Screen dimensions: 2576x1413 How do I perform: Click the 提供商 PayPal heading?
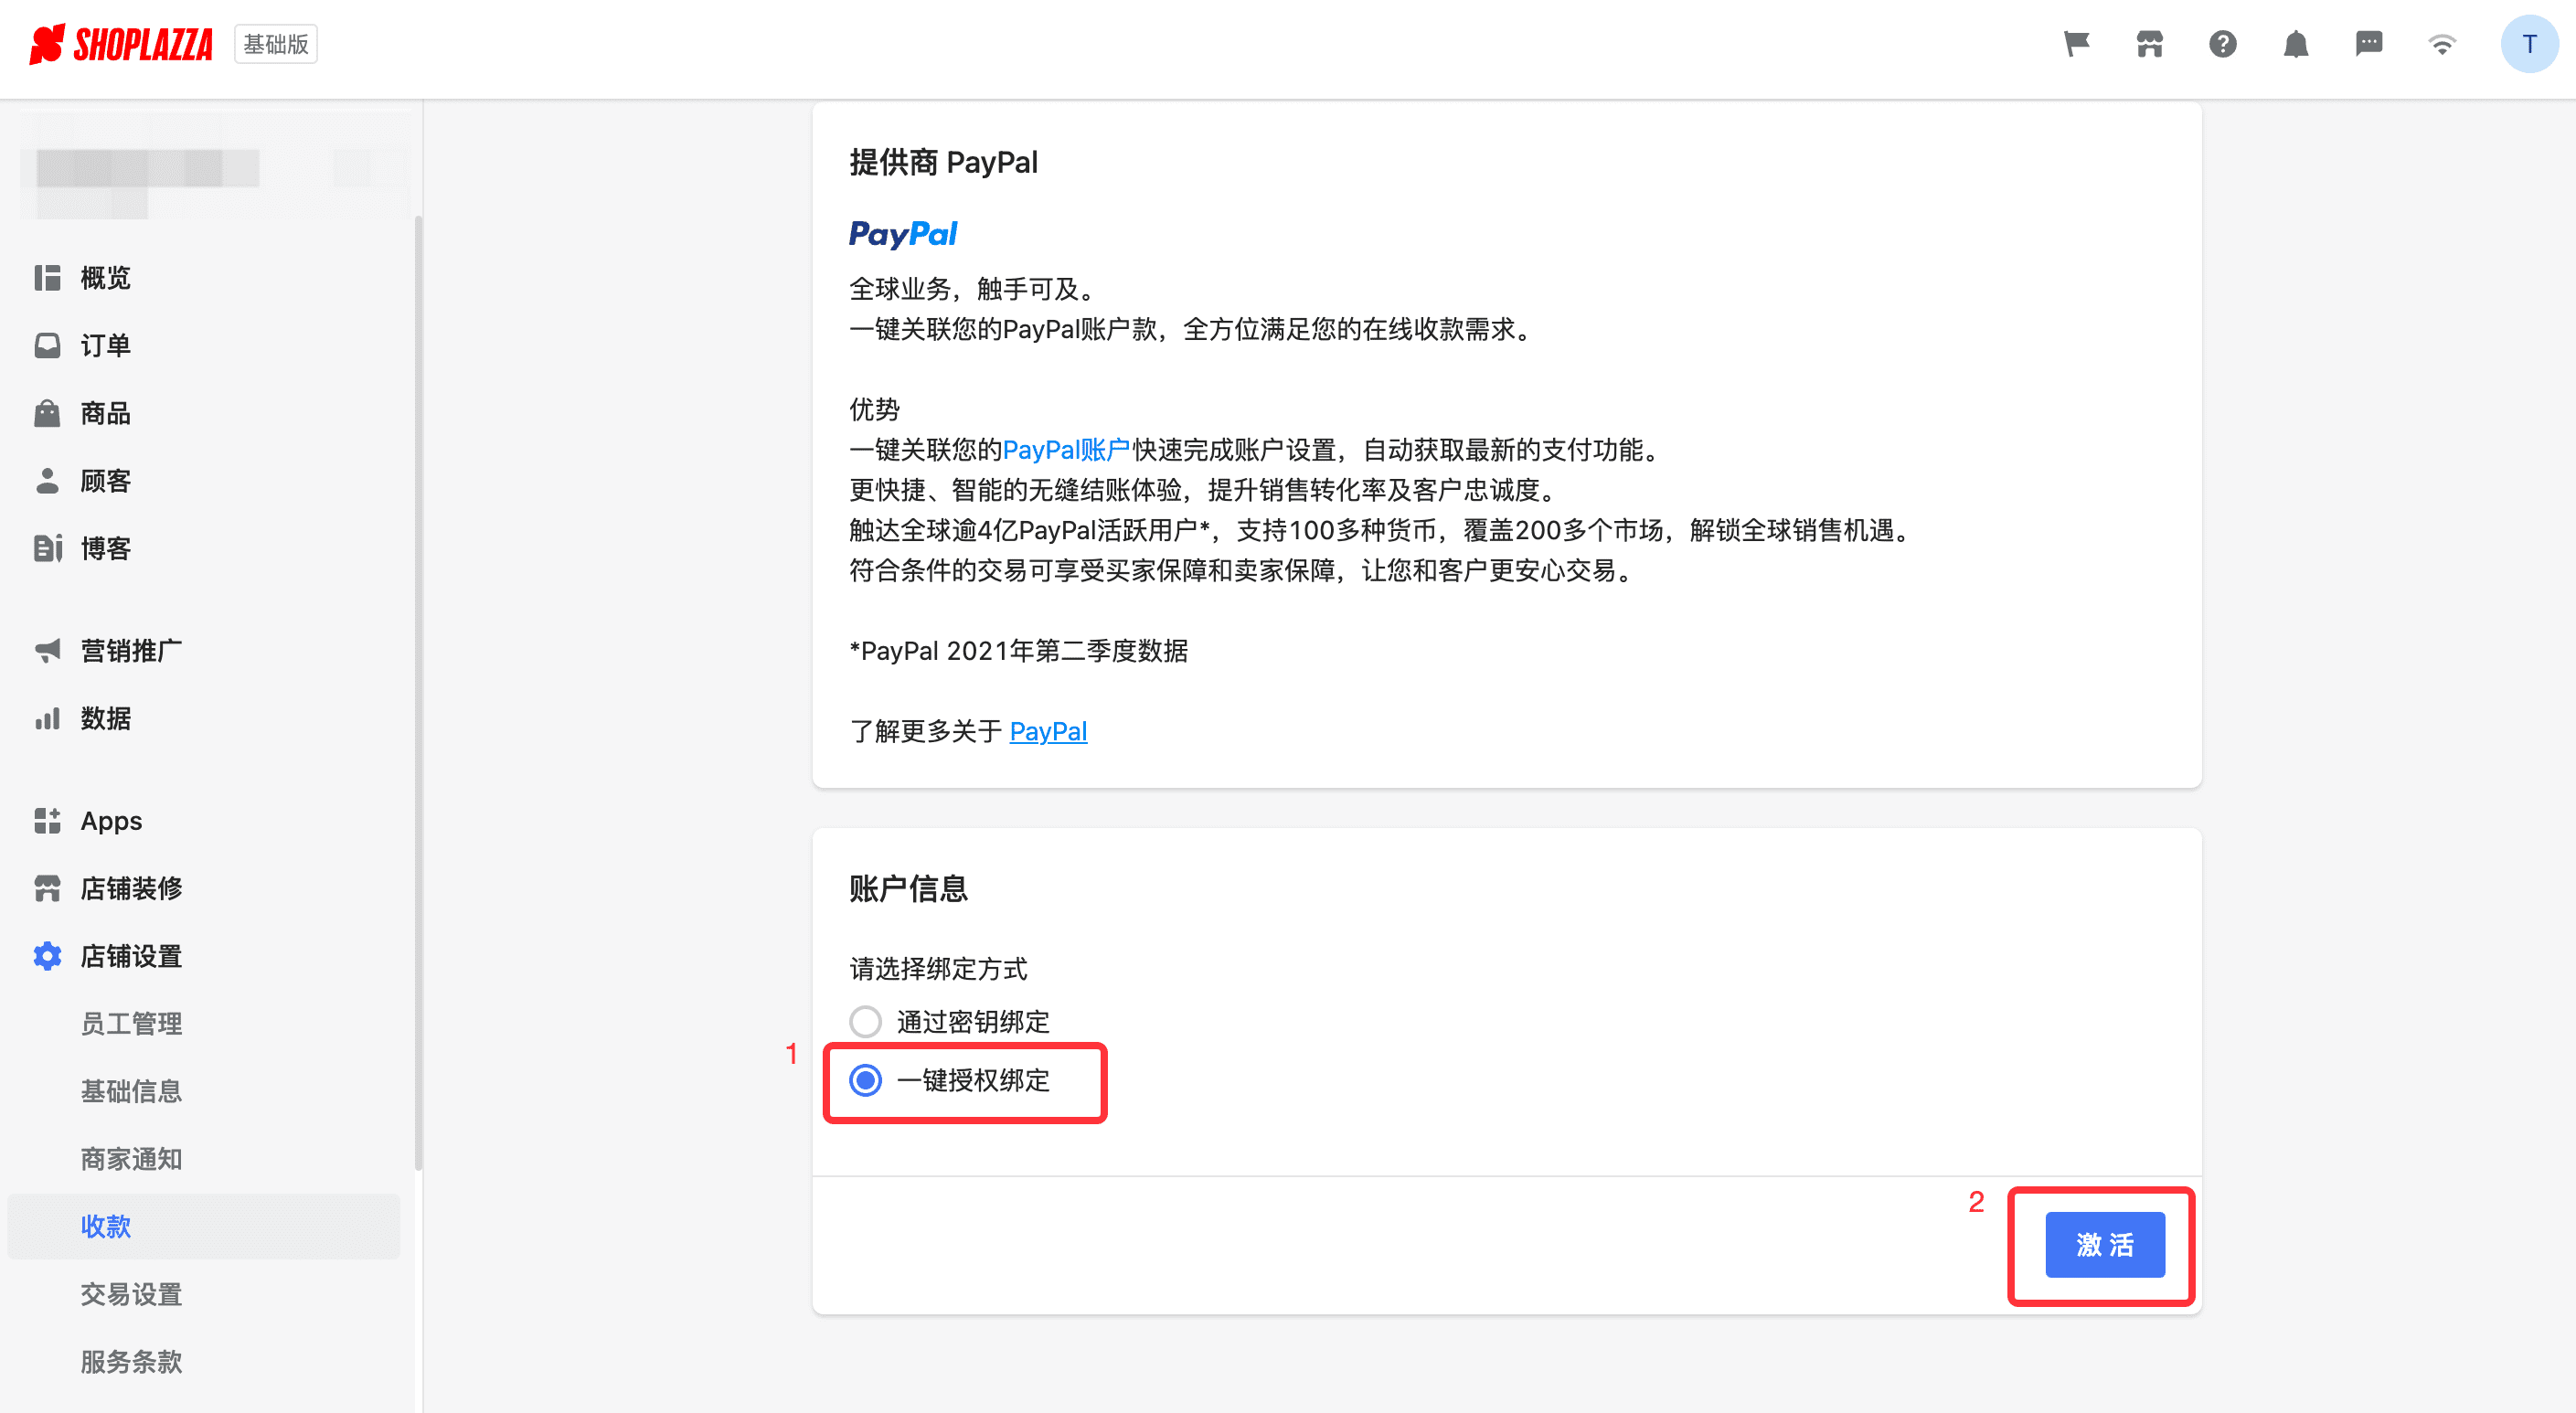coord(943,162)
